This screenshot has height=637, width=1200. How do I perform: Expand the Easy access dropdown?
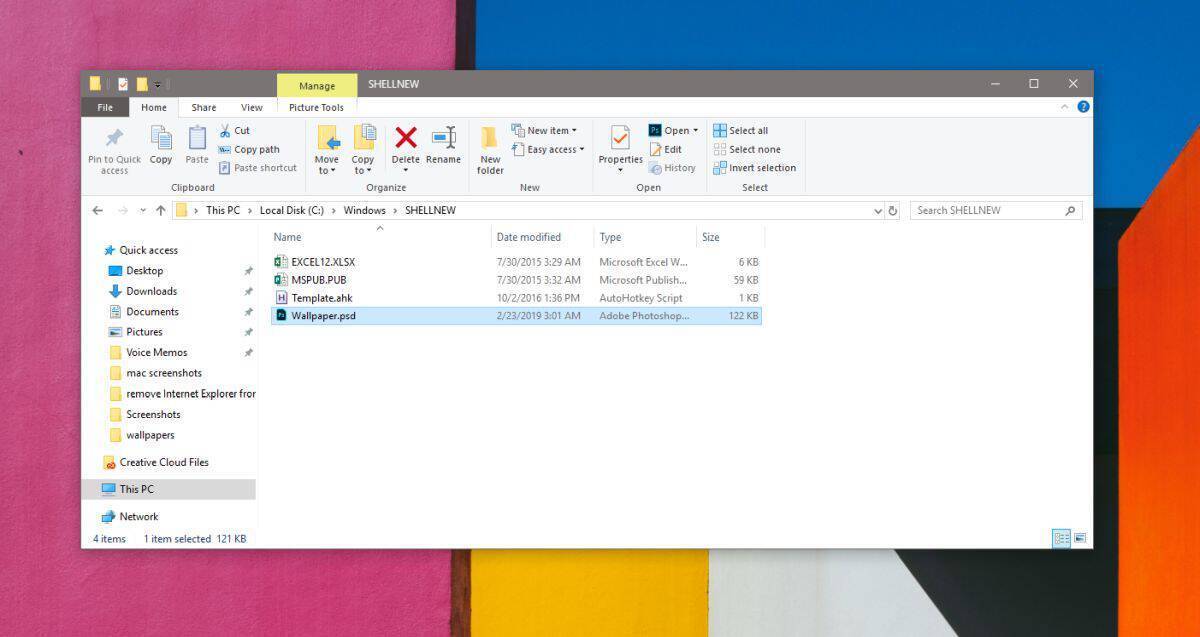(548, 149)
